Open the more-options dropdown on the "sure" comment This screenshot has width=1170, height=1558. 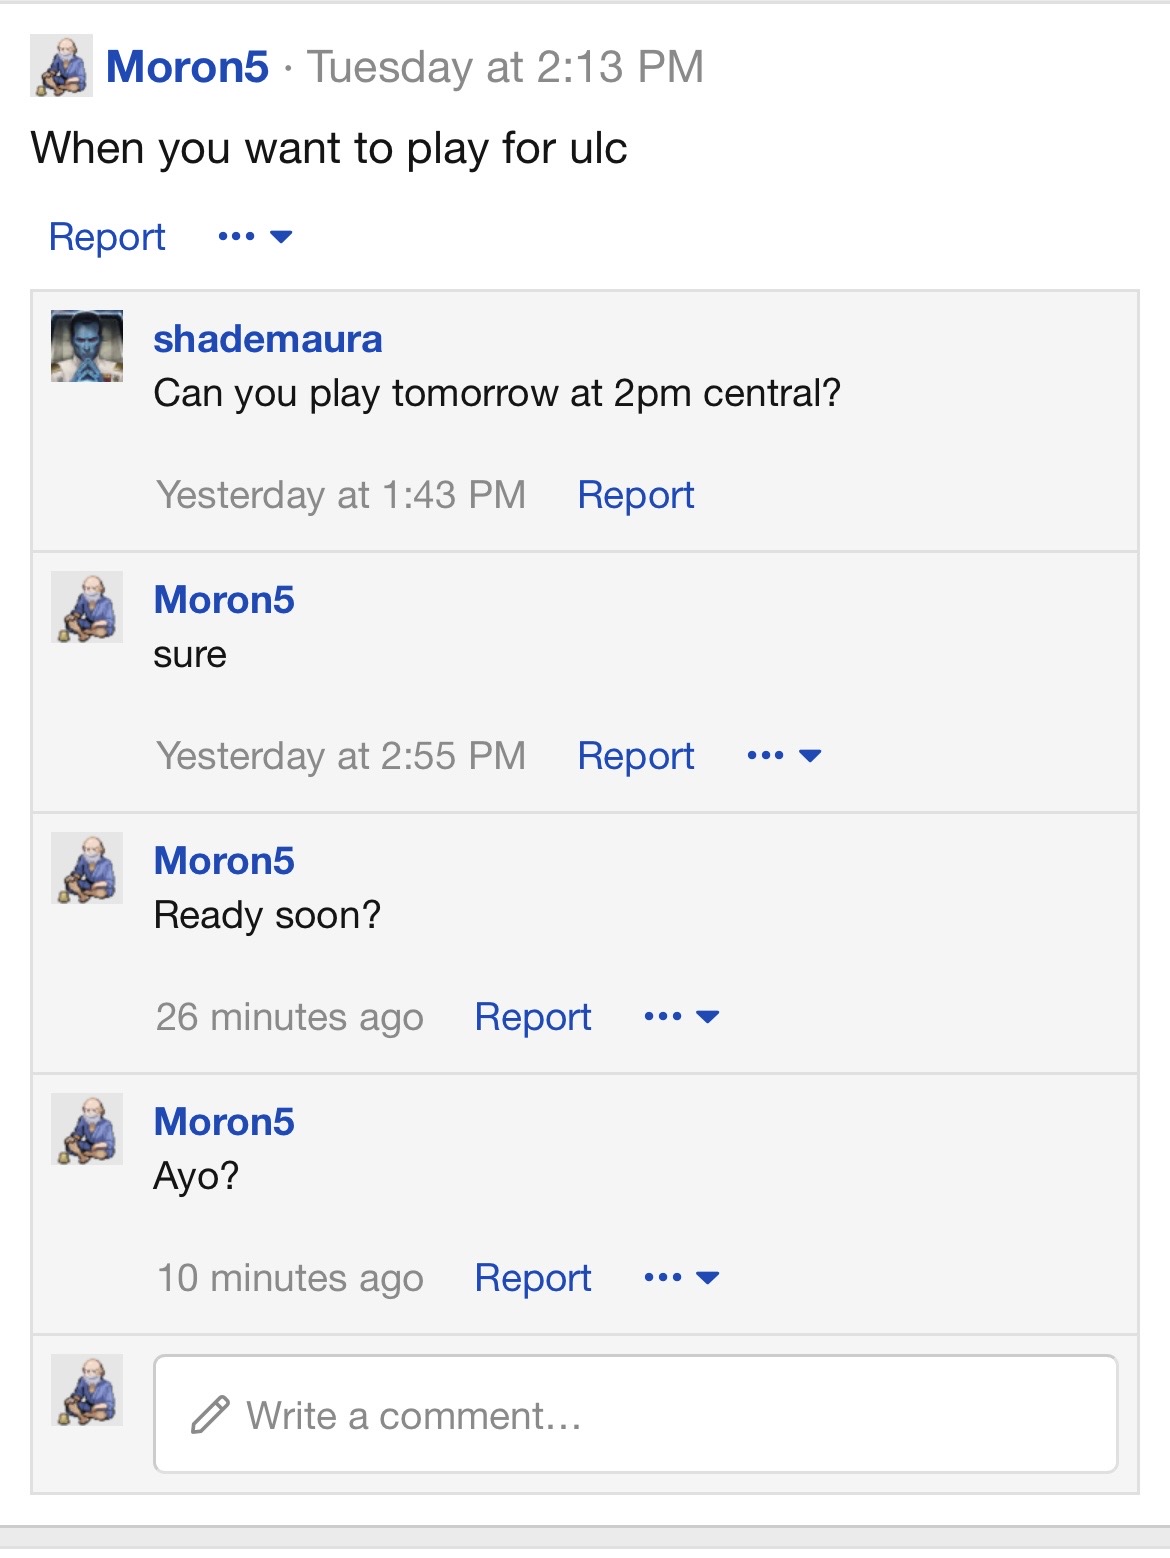click(784, 756)
